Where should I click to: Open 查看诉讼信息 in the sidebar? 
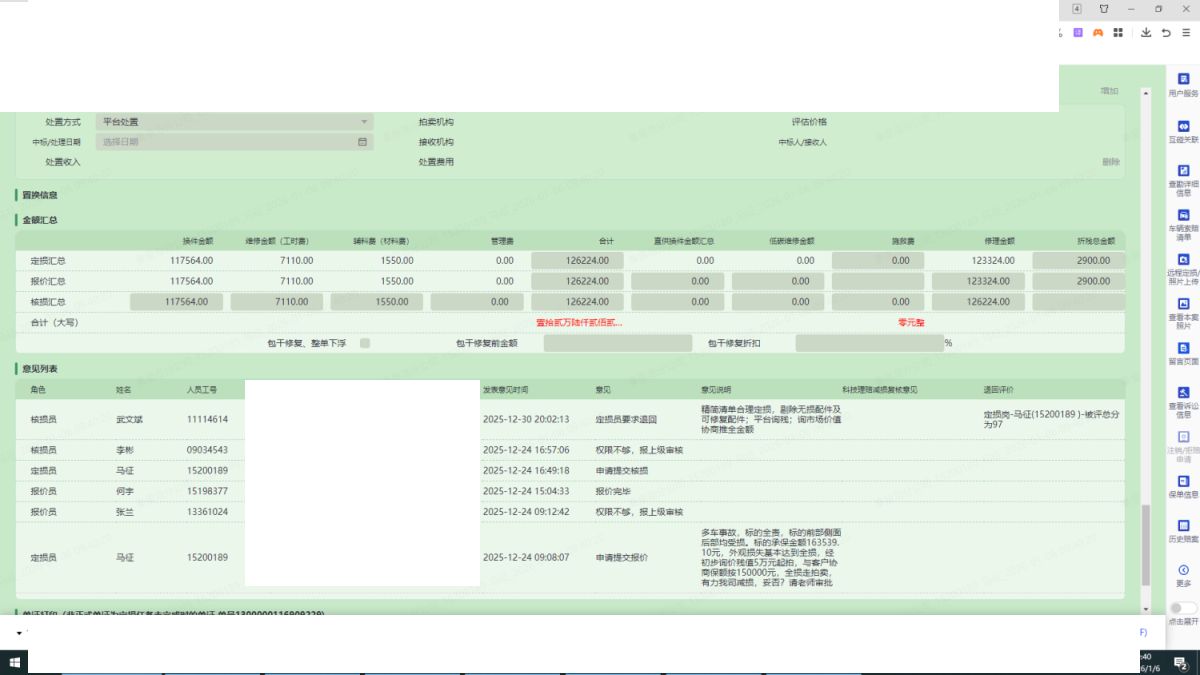(1183, 393)
